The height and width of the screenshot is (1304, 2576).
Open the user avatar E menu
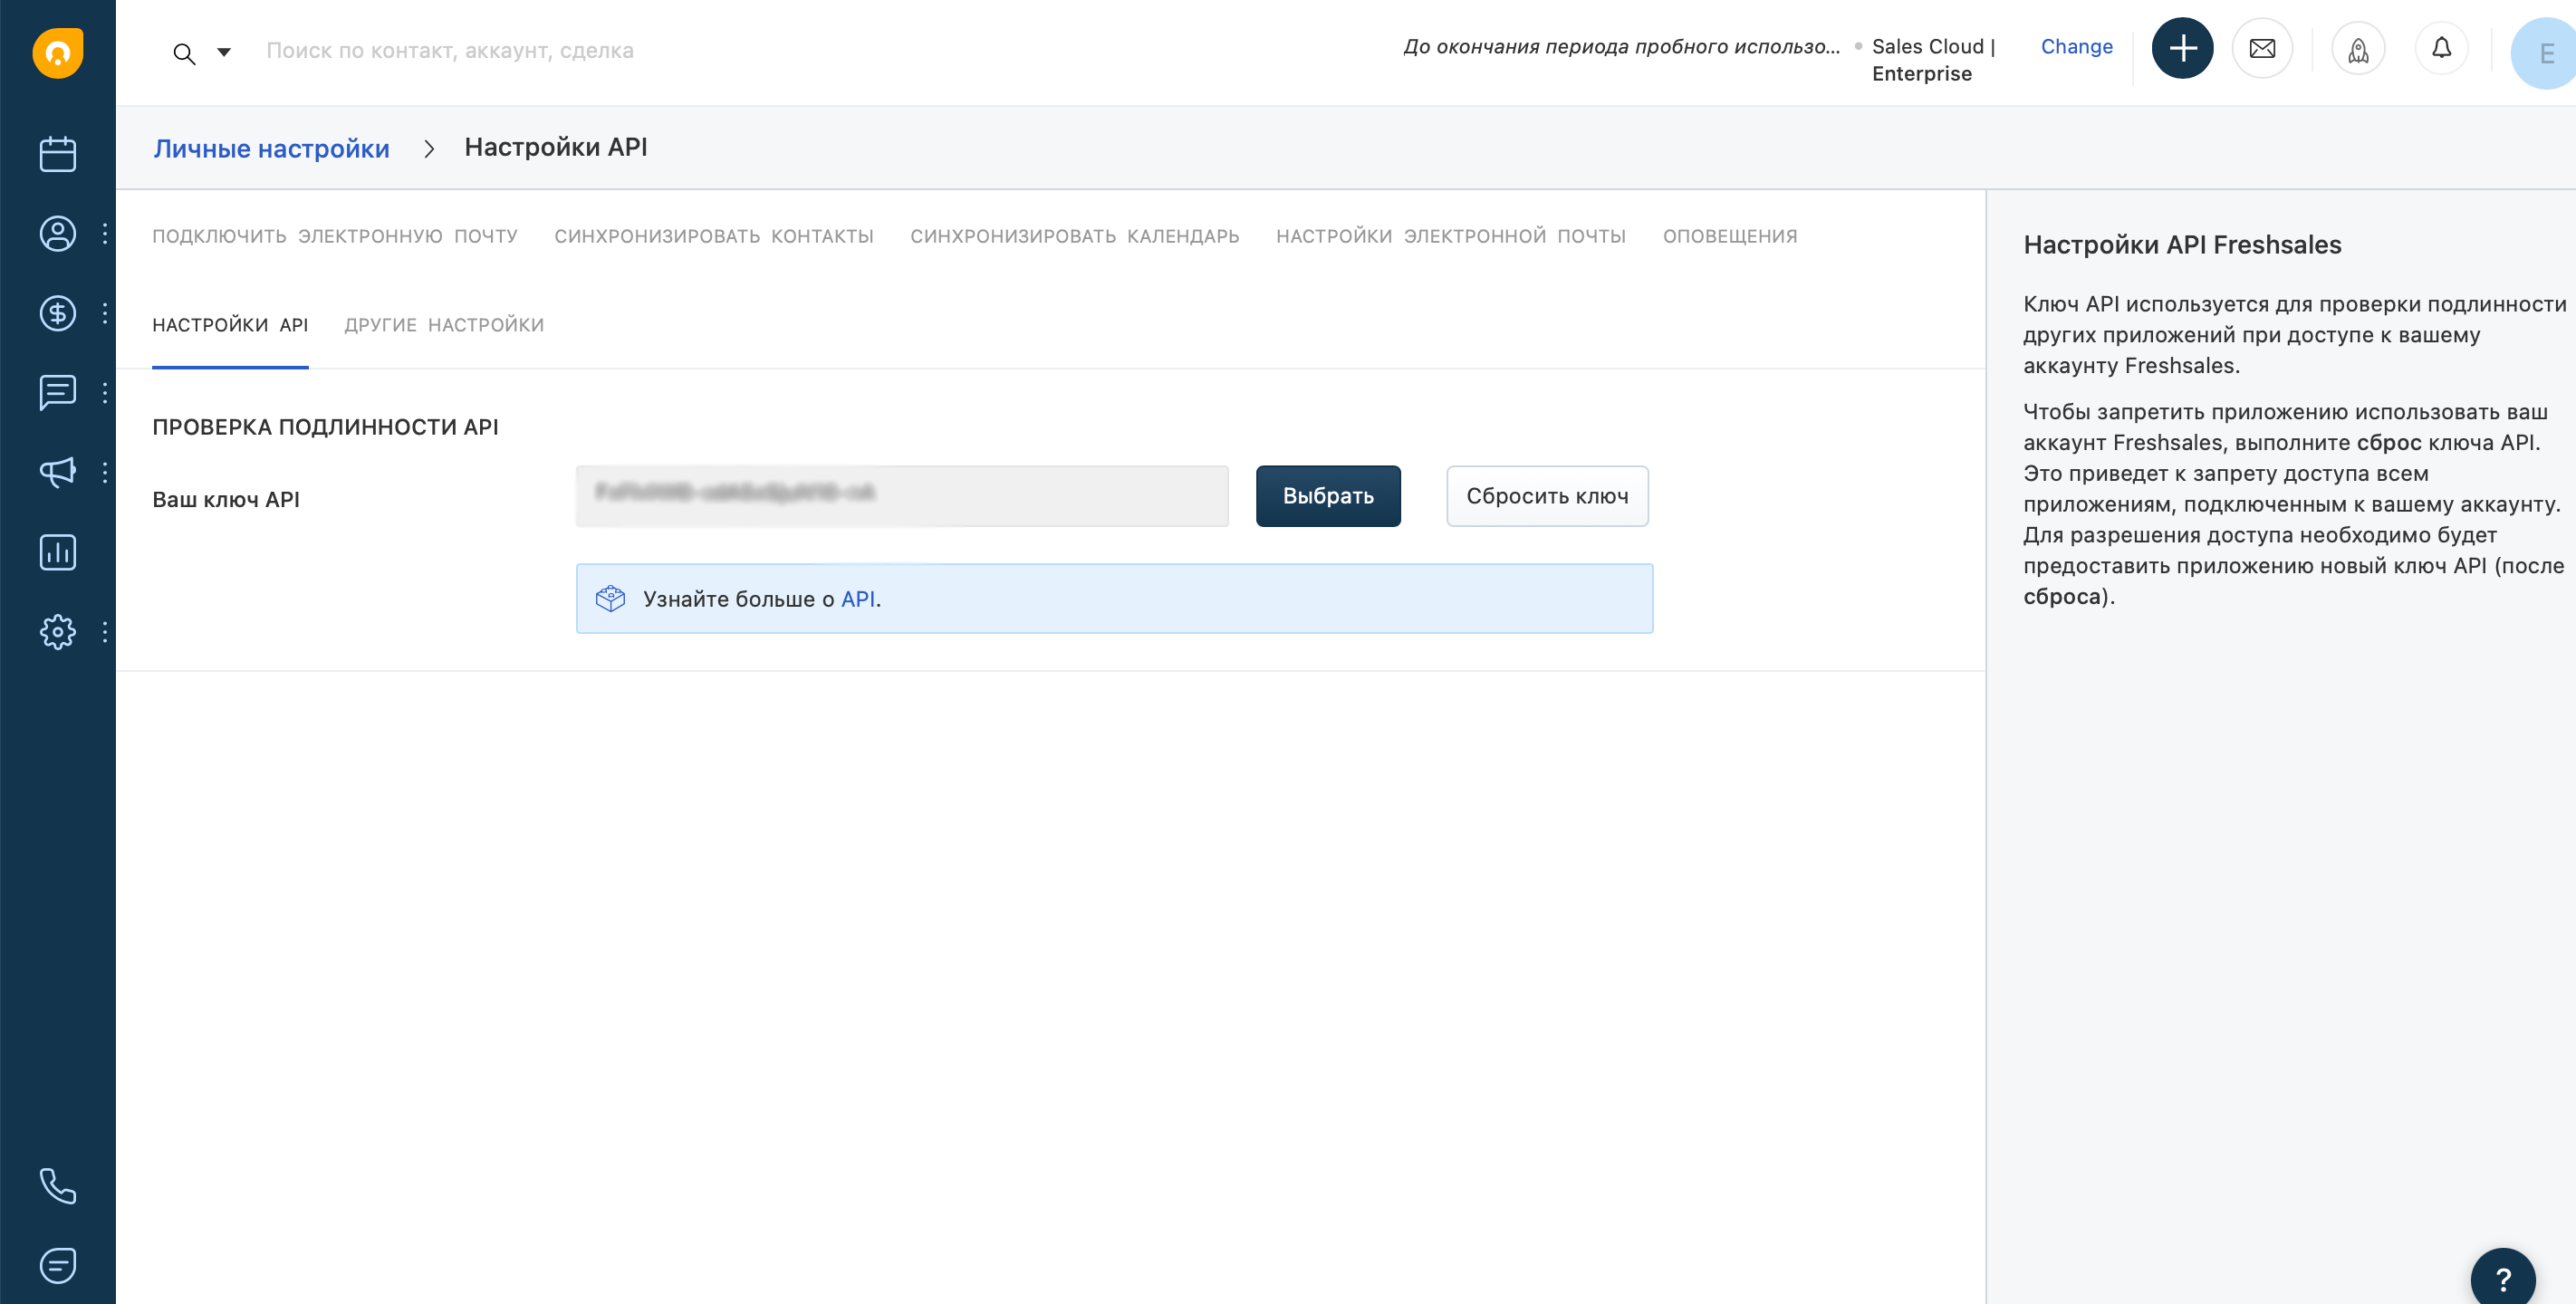2544,53
